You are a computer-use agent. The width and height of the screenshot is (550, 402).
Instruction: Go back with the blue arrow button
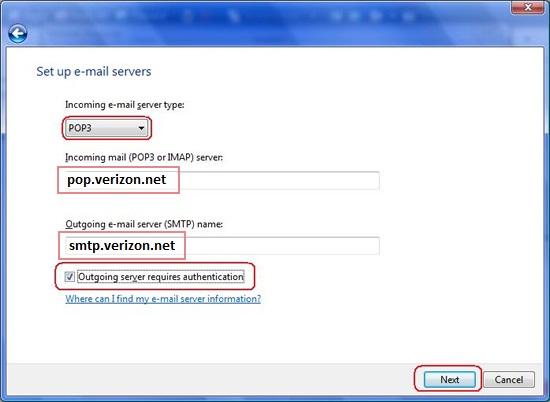[18, 34]
